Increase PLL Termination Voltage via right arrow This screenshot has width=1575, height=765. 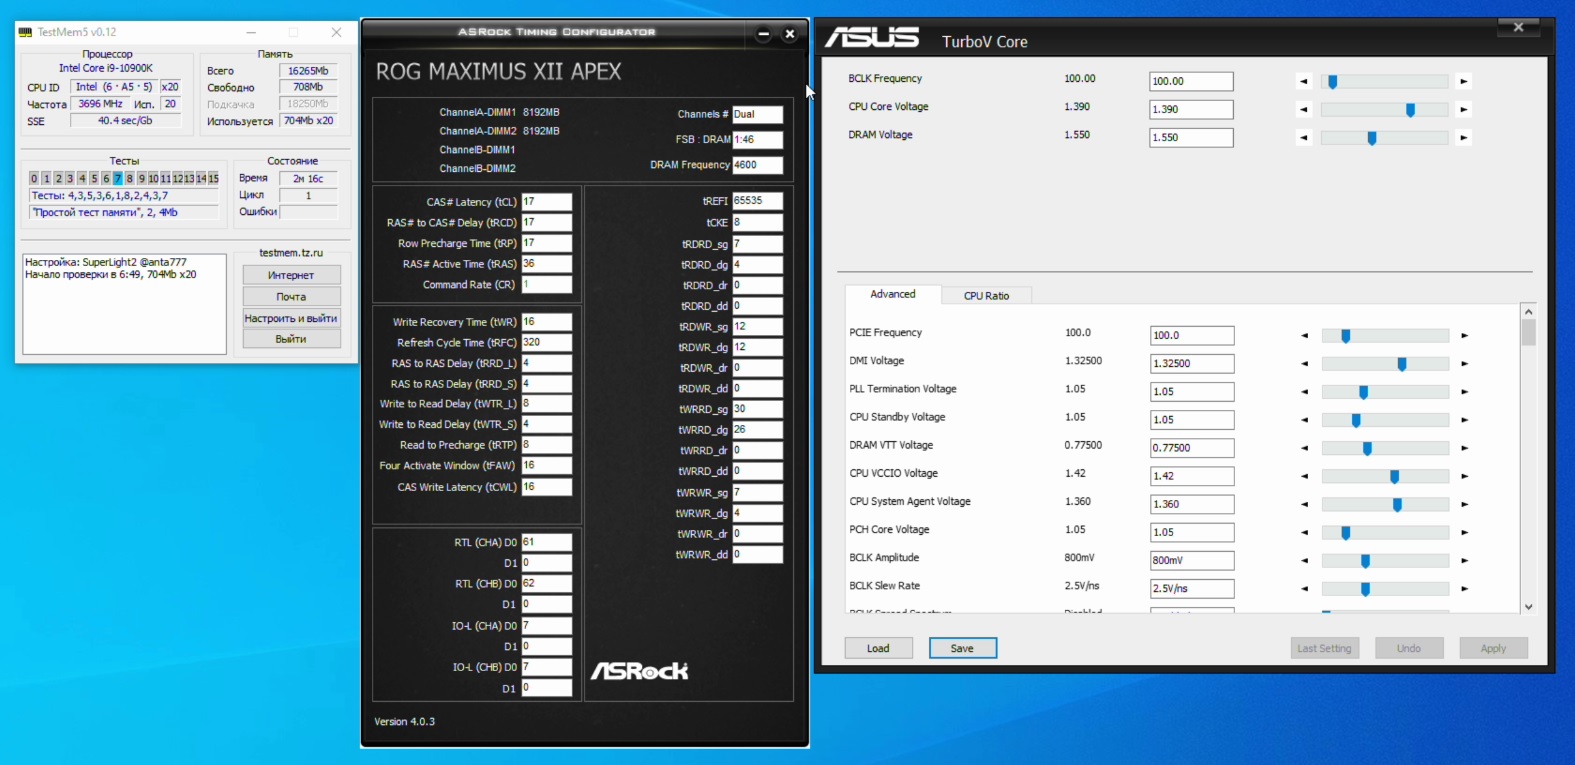pyautogui.click(x=1465, y=392)
